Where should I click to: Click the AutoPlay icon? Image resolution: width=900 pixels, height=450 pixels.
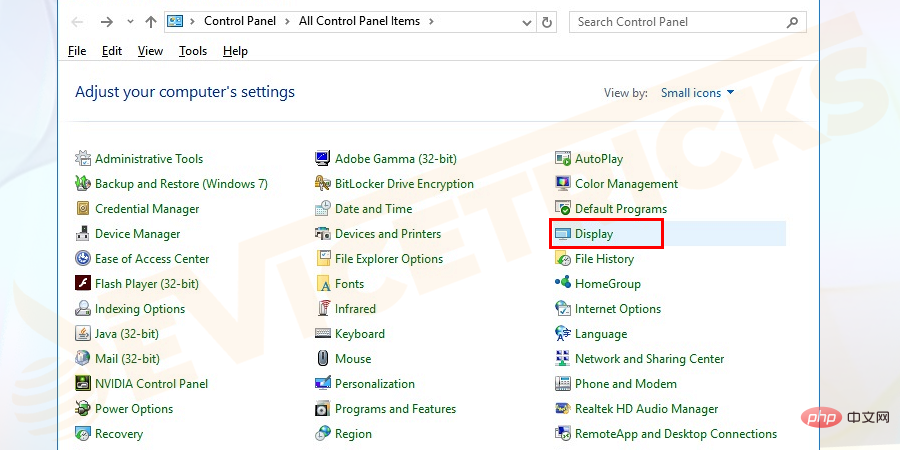pyautogui.click(x=563, y=158)
